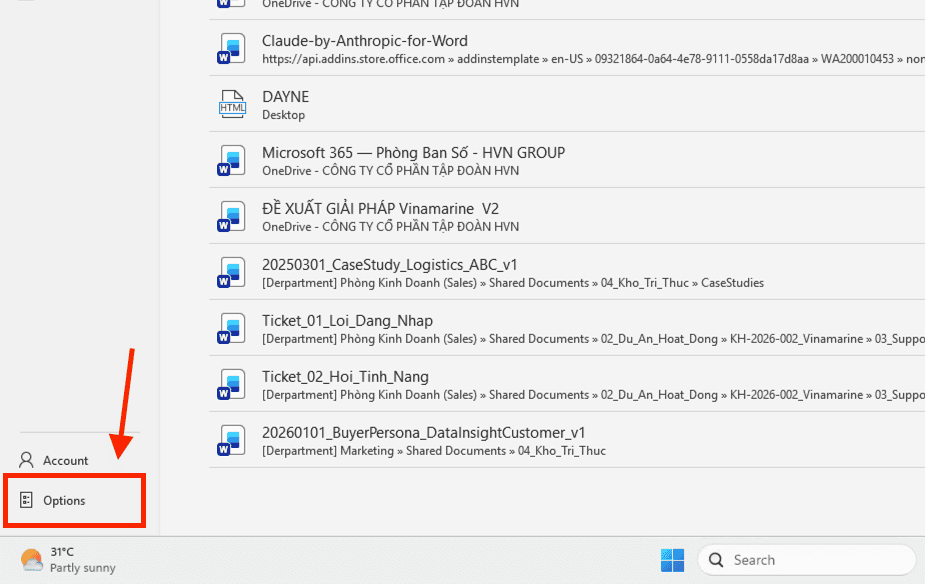Viewport: 925px width, 584px height.
Task: Click the path text under Ticket_01_Loi_Dang_Nhap
Action: coord(593,339)
